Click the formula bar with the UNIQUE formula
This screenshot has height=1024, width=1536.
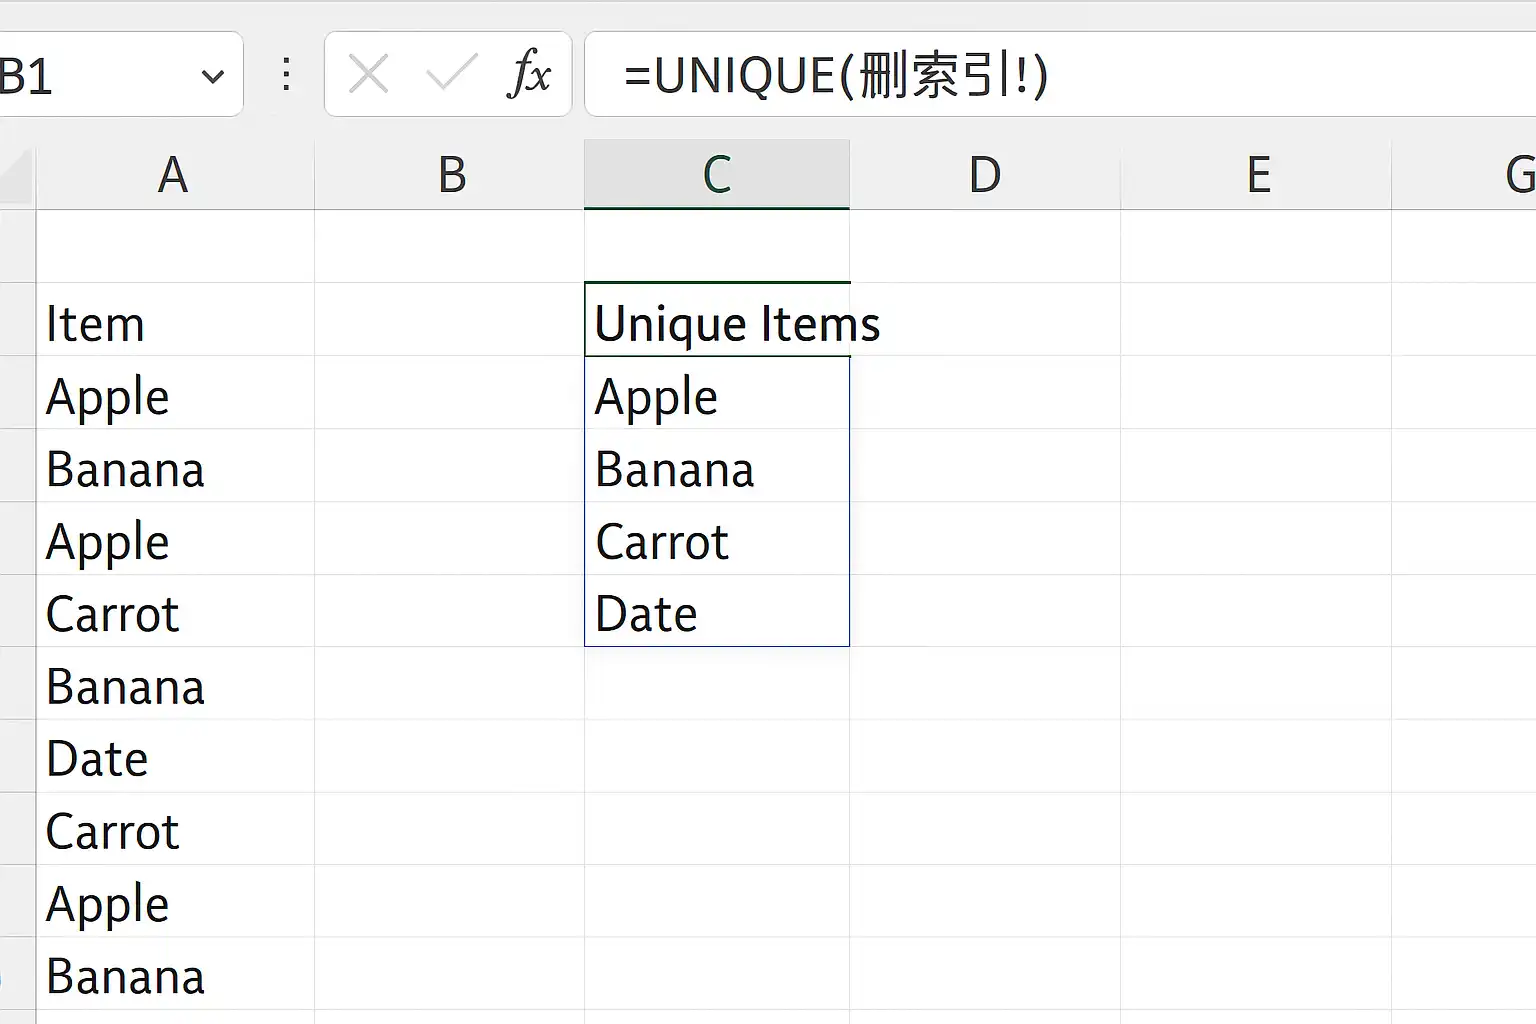(x=1060, y=74)
